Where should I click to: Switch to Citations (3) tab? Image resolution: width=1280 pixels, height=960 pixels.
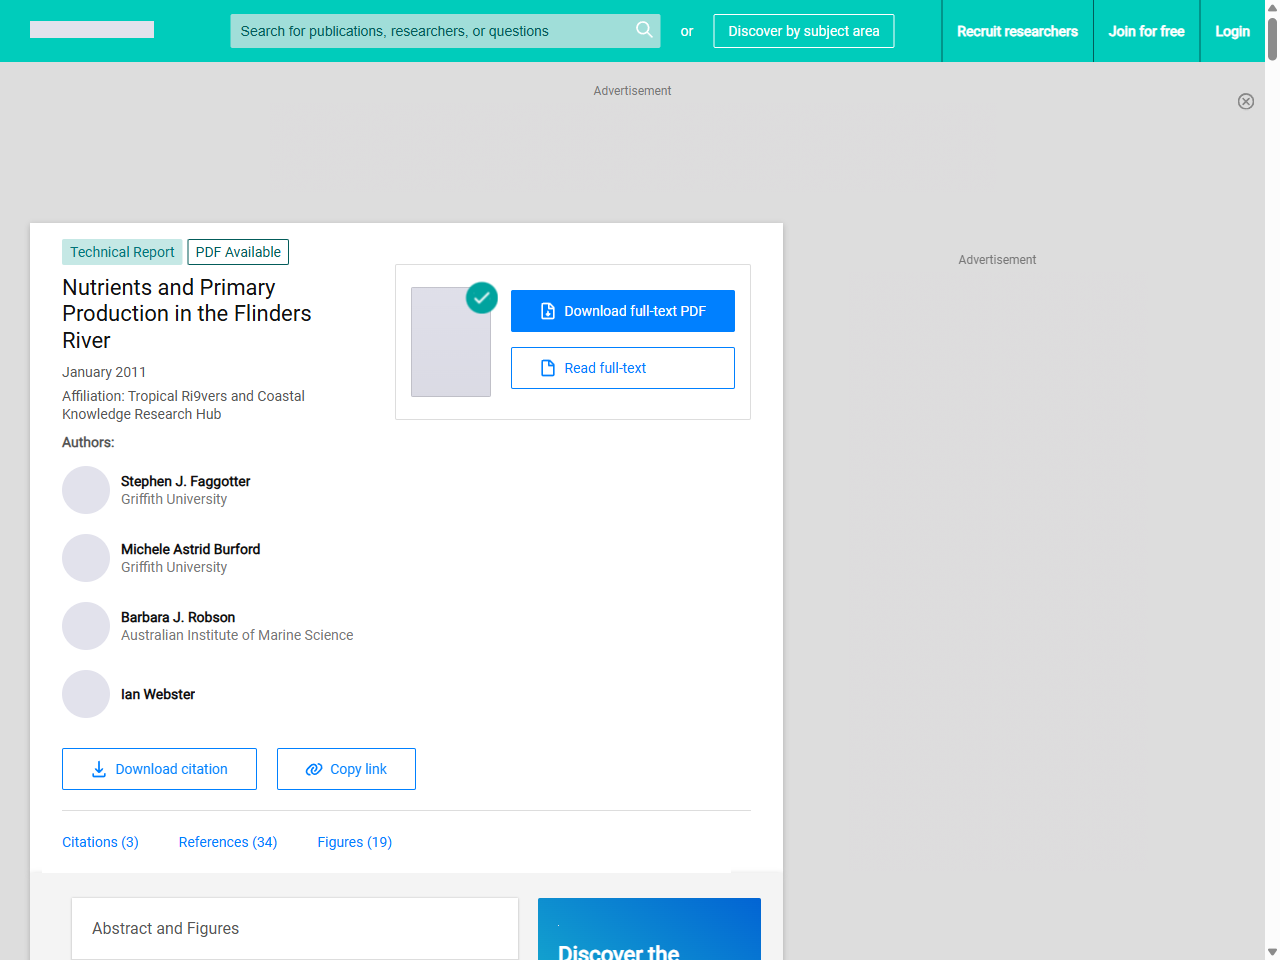(100, 842)
